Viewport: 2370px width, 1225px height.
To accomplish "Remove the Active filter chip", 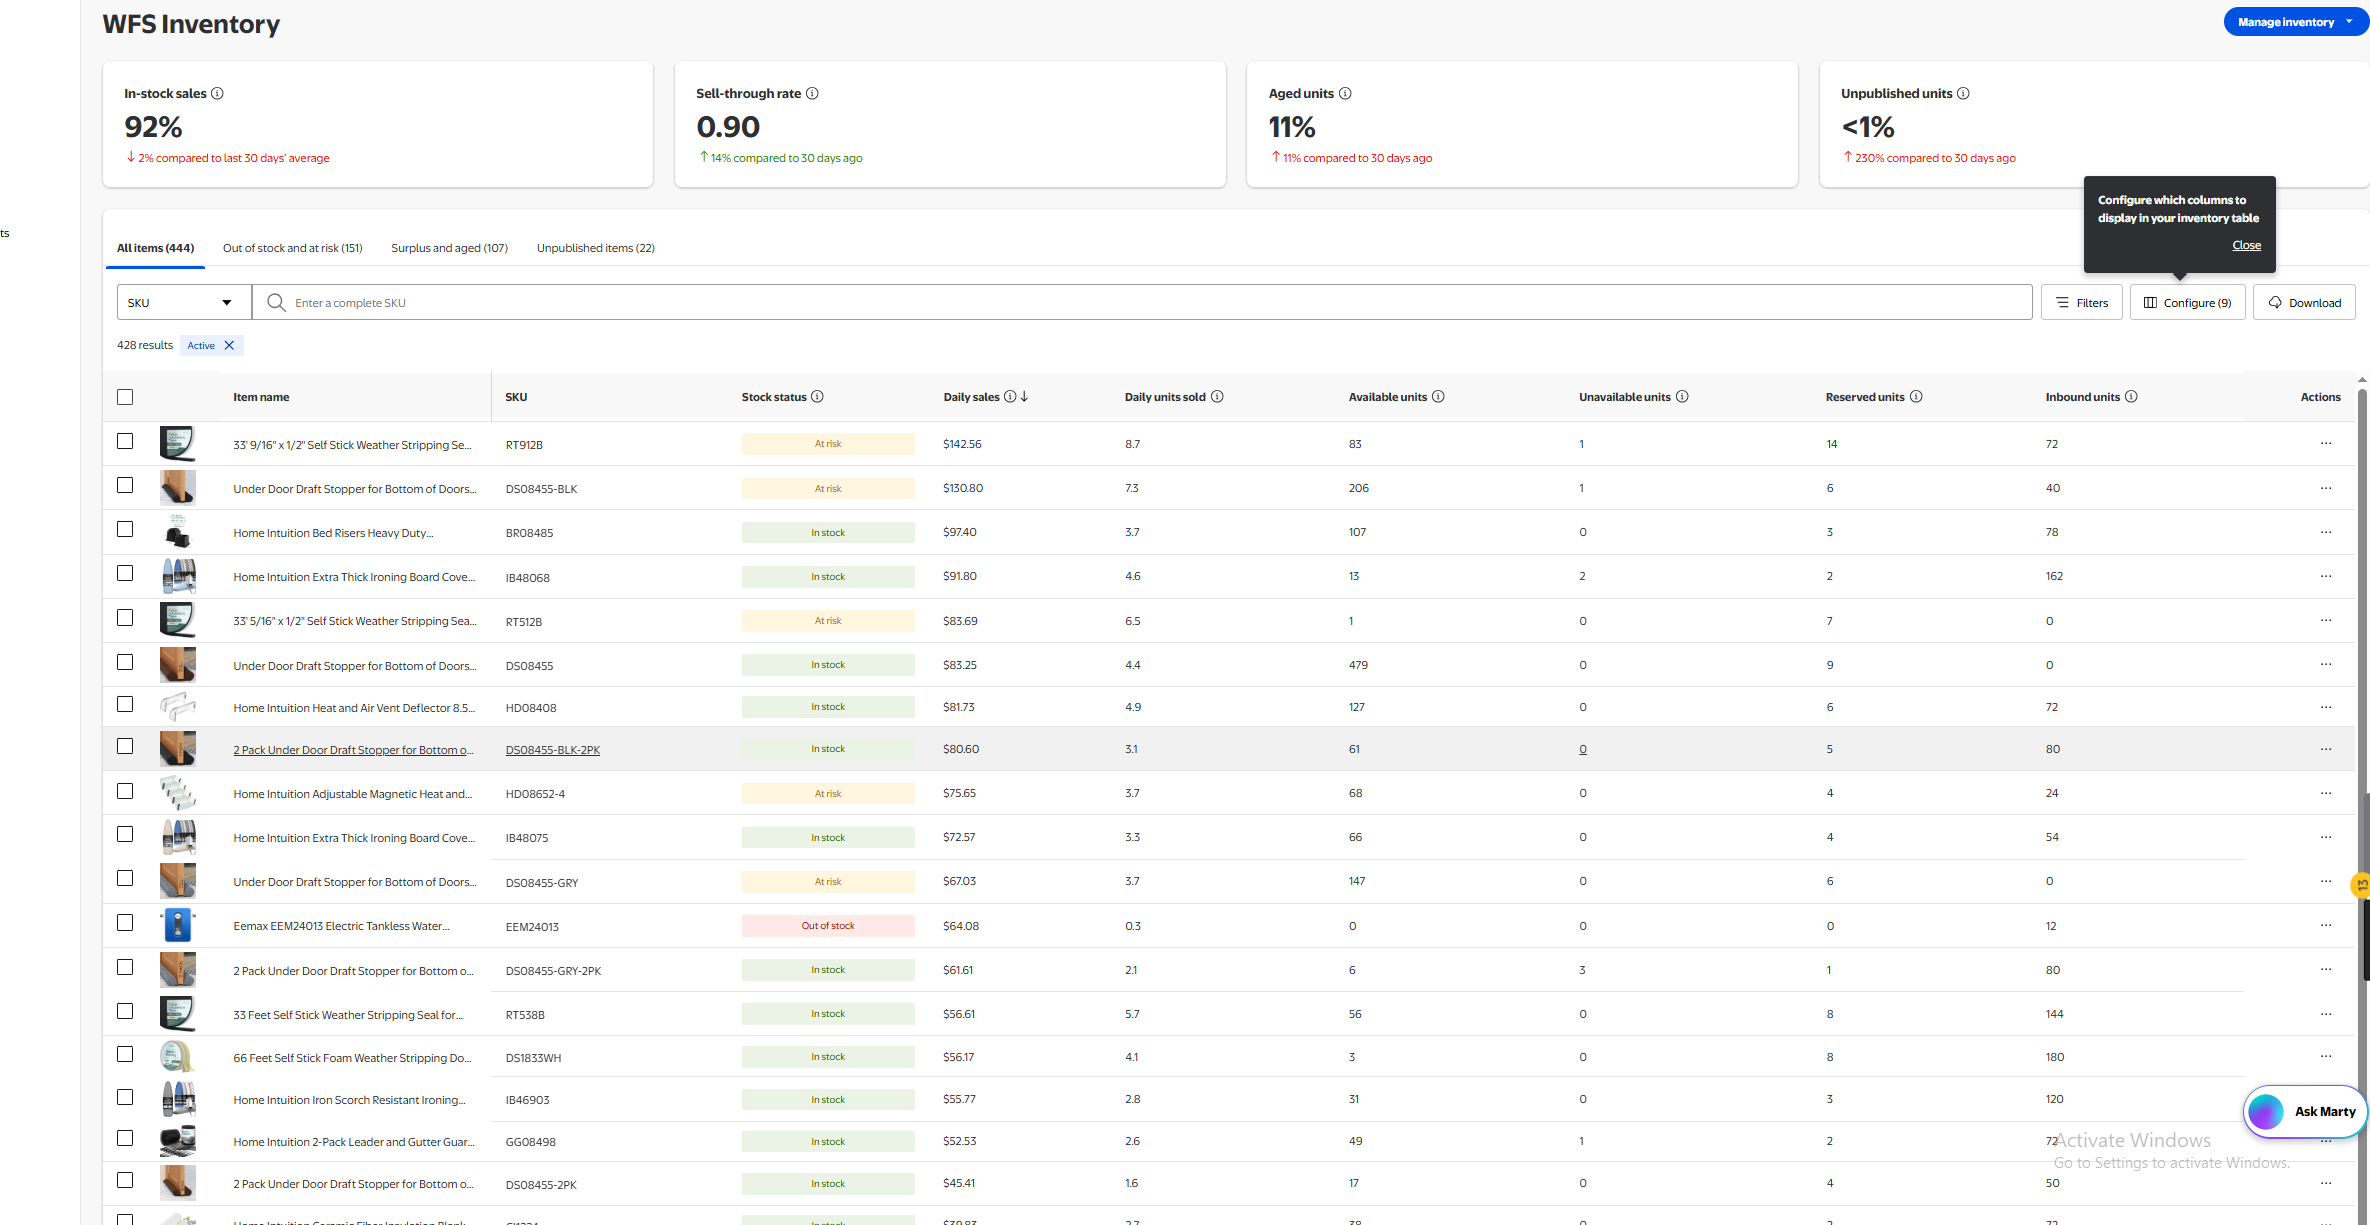I will click(229, 346).
